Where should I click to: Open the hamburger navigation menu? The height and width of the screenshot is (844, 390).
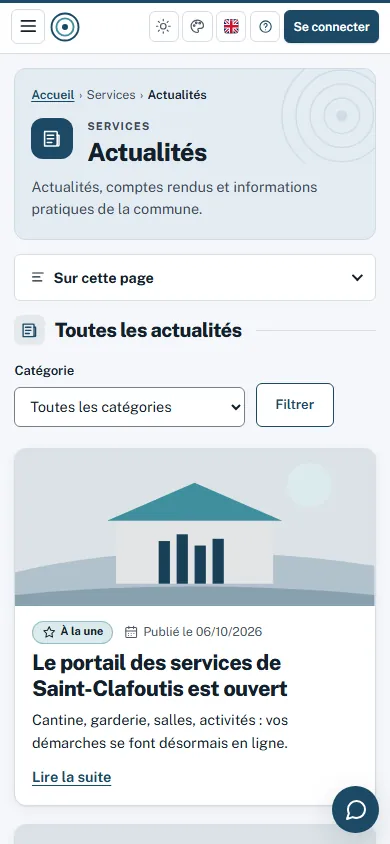coord(28,26)
